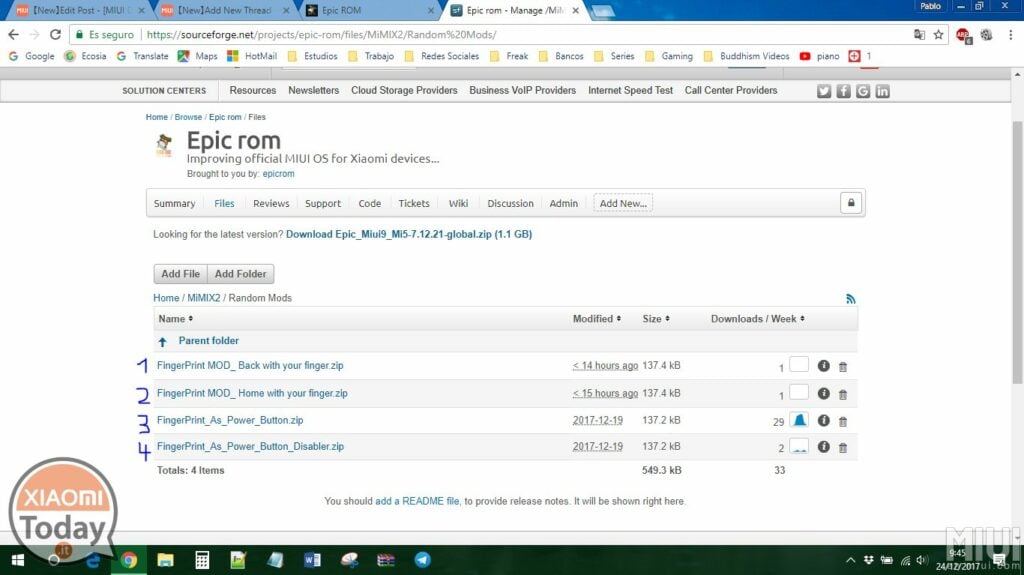
Task: Open the Twitter social icon
Action: 824,91
